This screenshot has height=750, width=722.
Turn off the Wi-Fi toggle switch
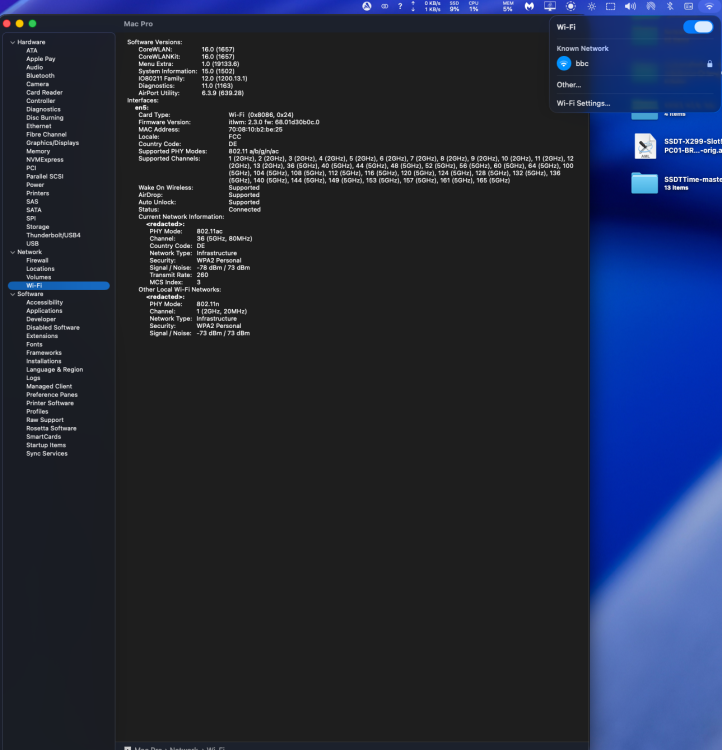[698, 27]
